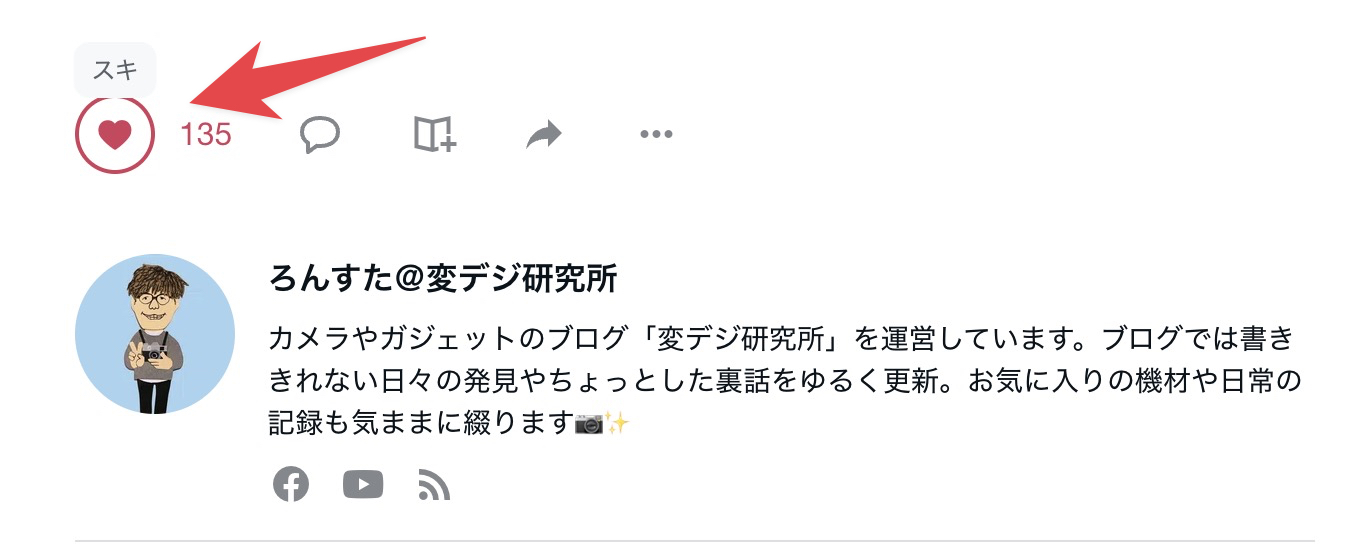This screenshot has width=1356, height=544.
Task: Share the article using the arrow icon
Action: click(544, 134)
